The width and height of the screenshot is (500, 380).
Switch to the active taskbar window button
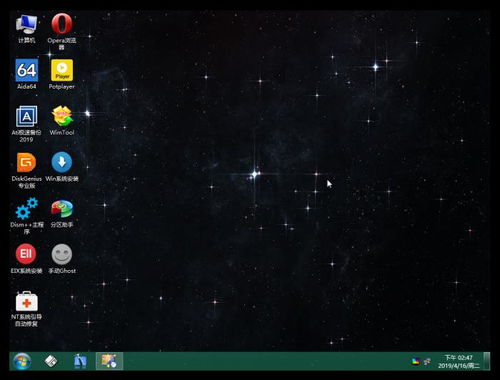point(109,361)
